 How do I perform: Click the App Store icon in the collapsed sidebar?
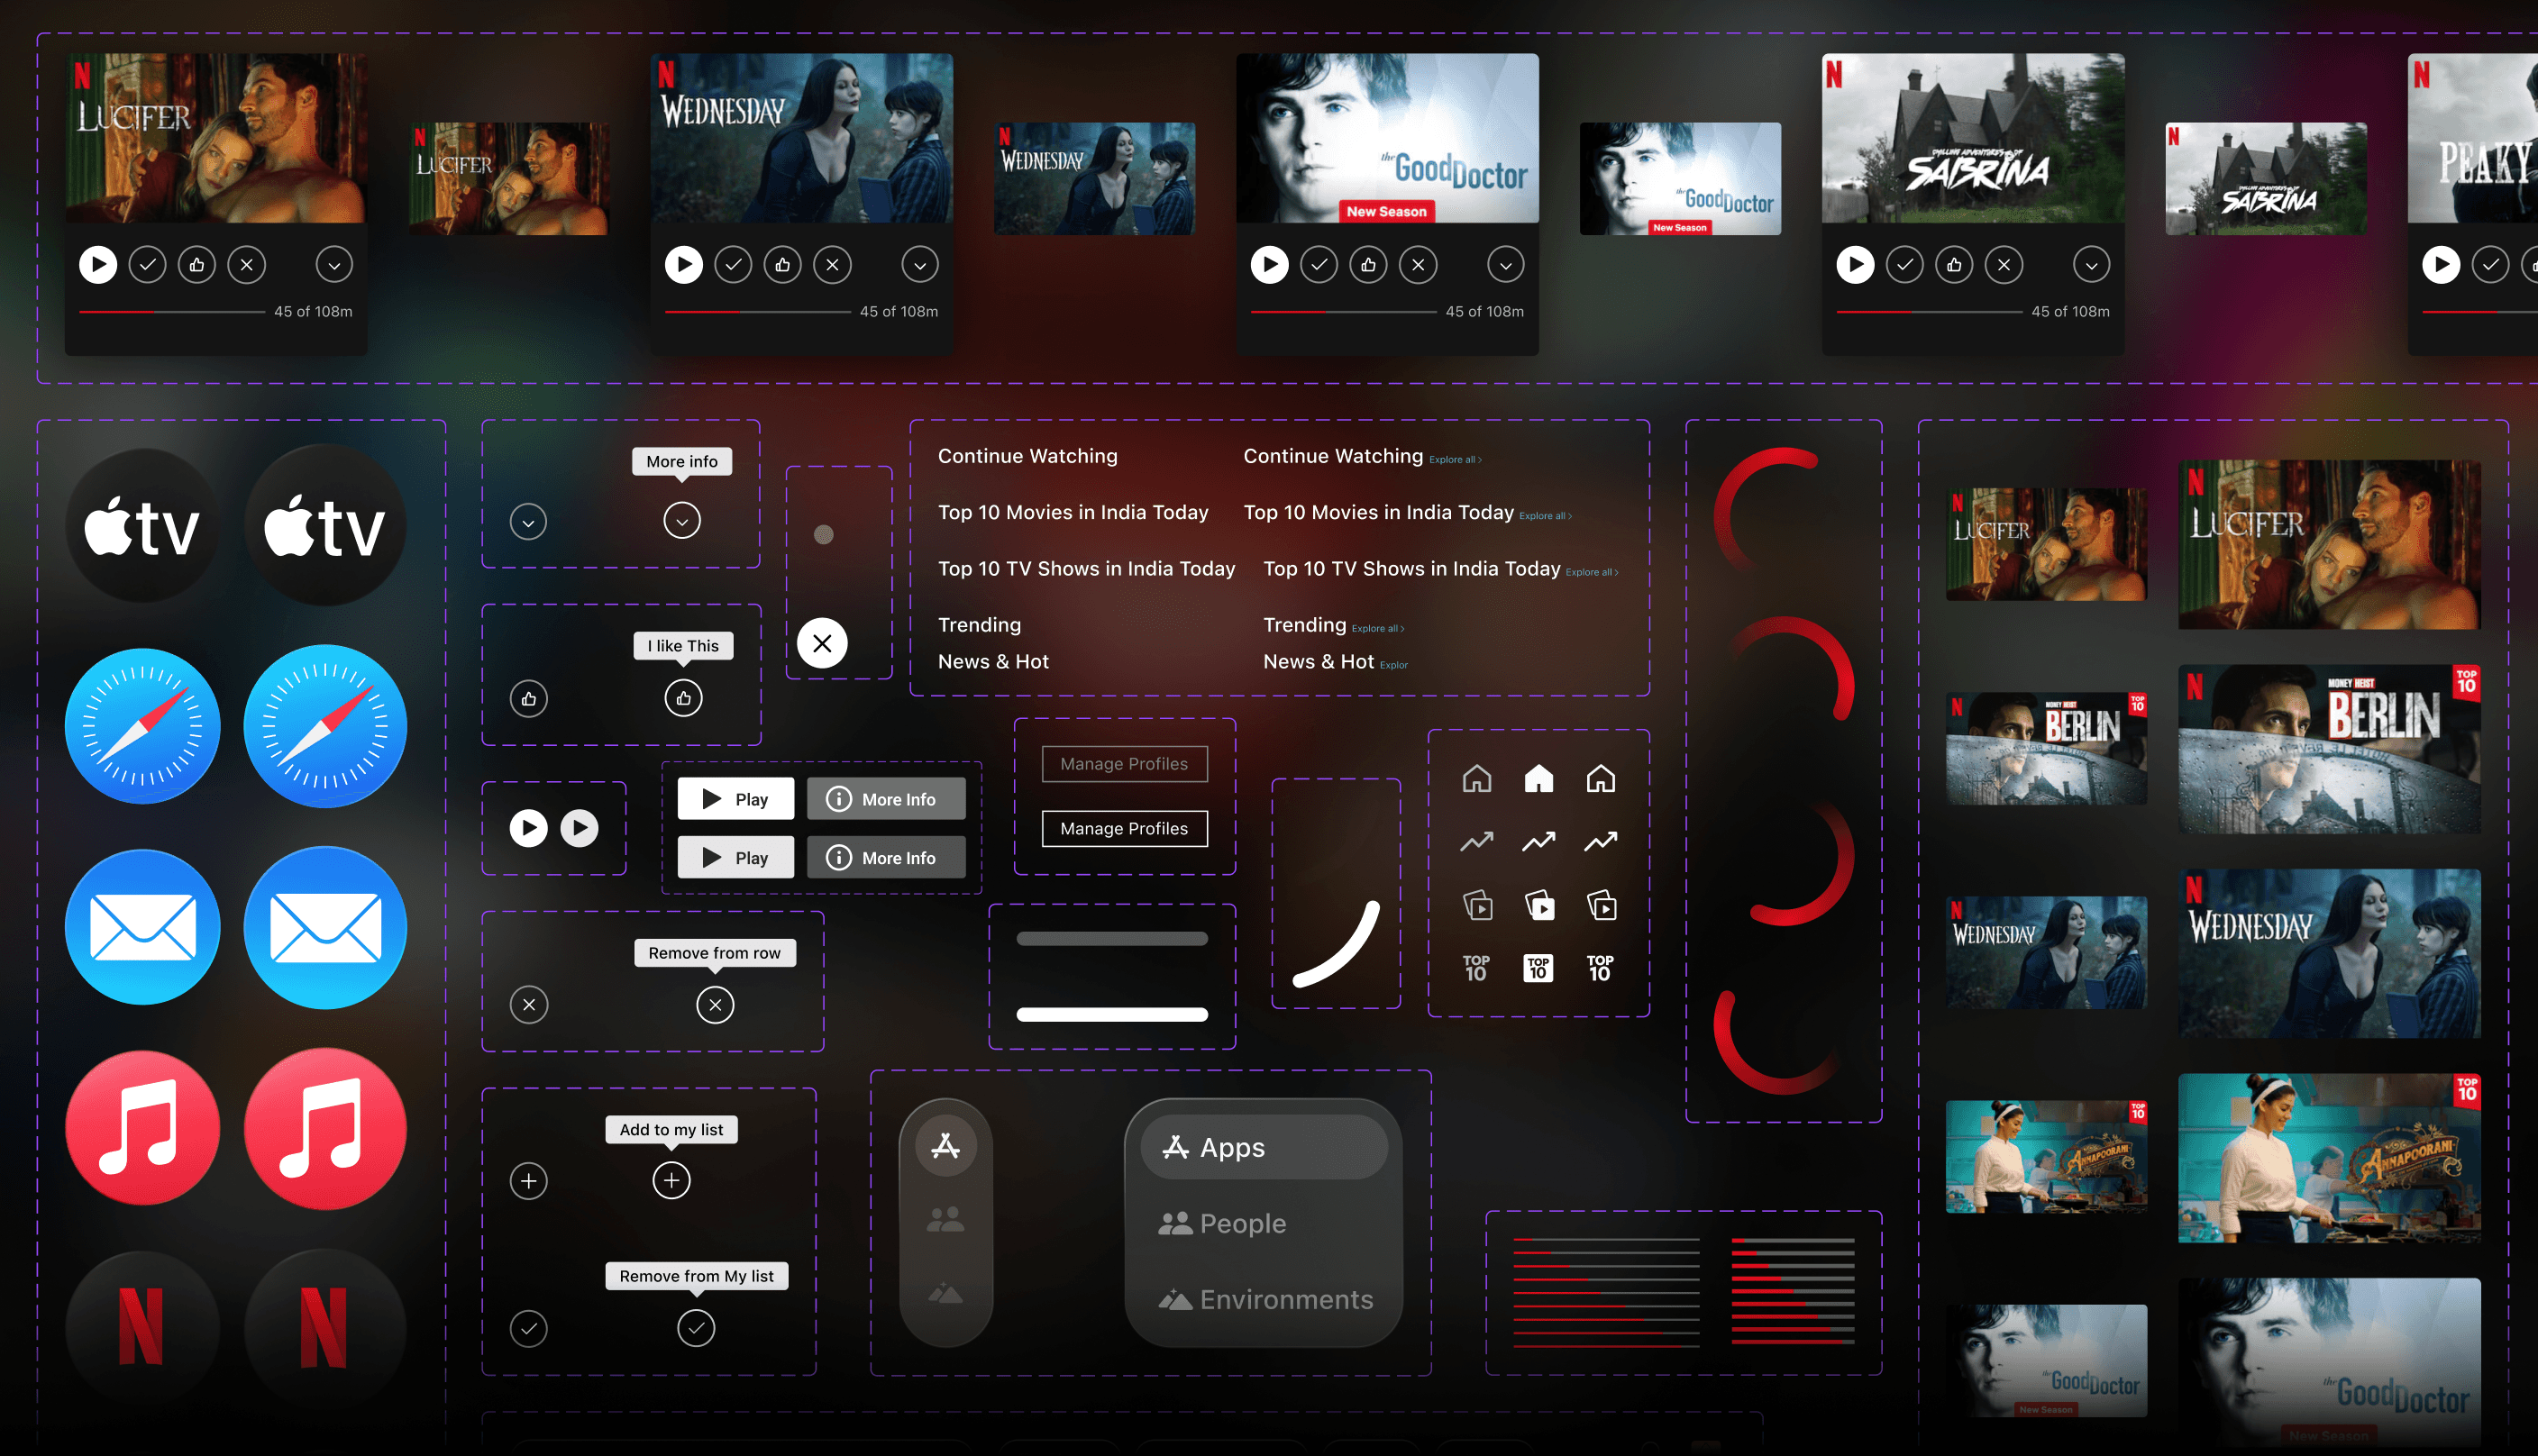945,1146
